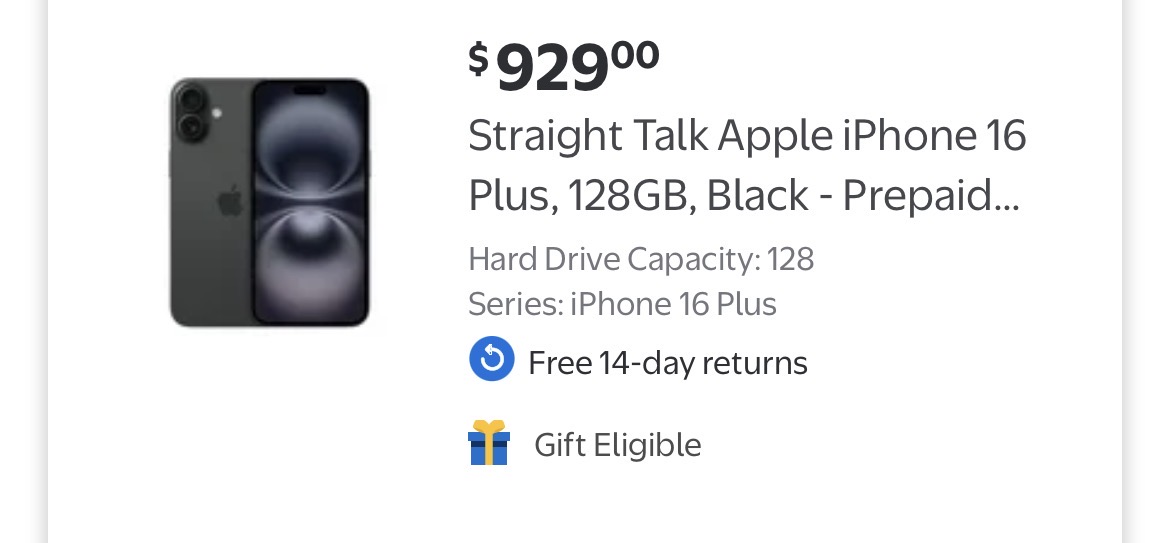Click the Apple logo on phone's back
The image size is (1170, 543).
coord(231,201)
